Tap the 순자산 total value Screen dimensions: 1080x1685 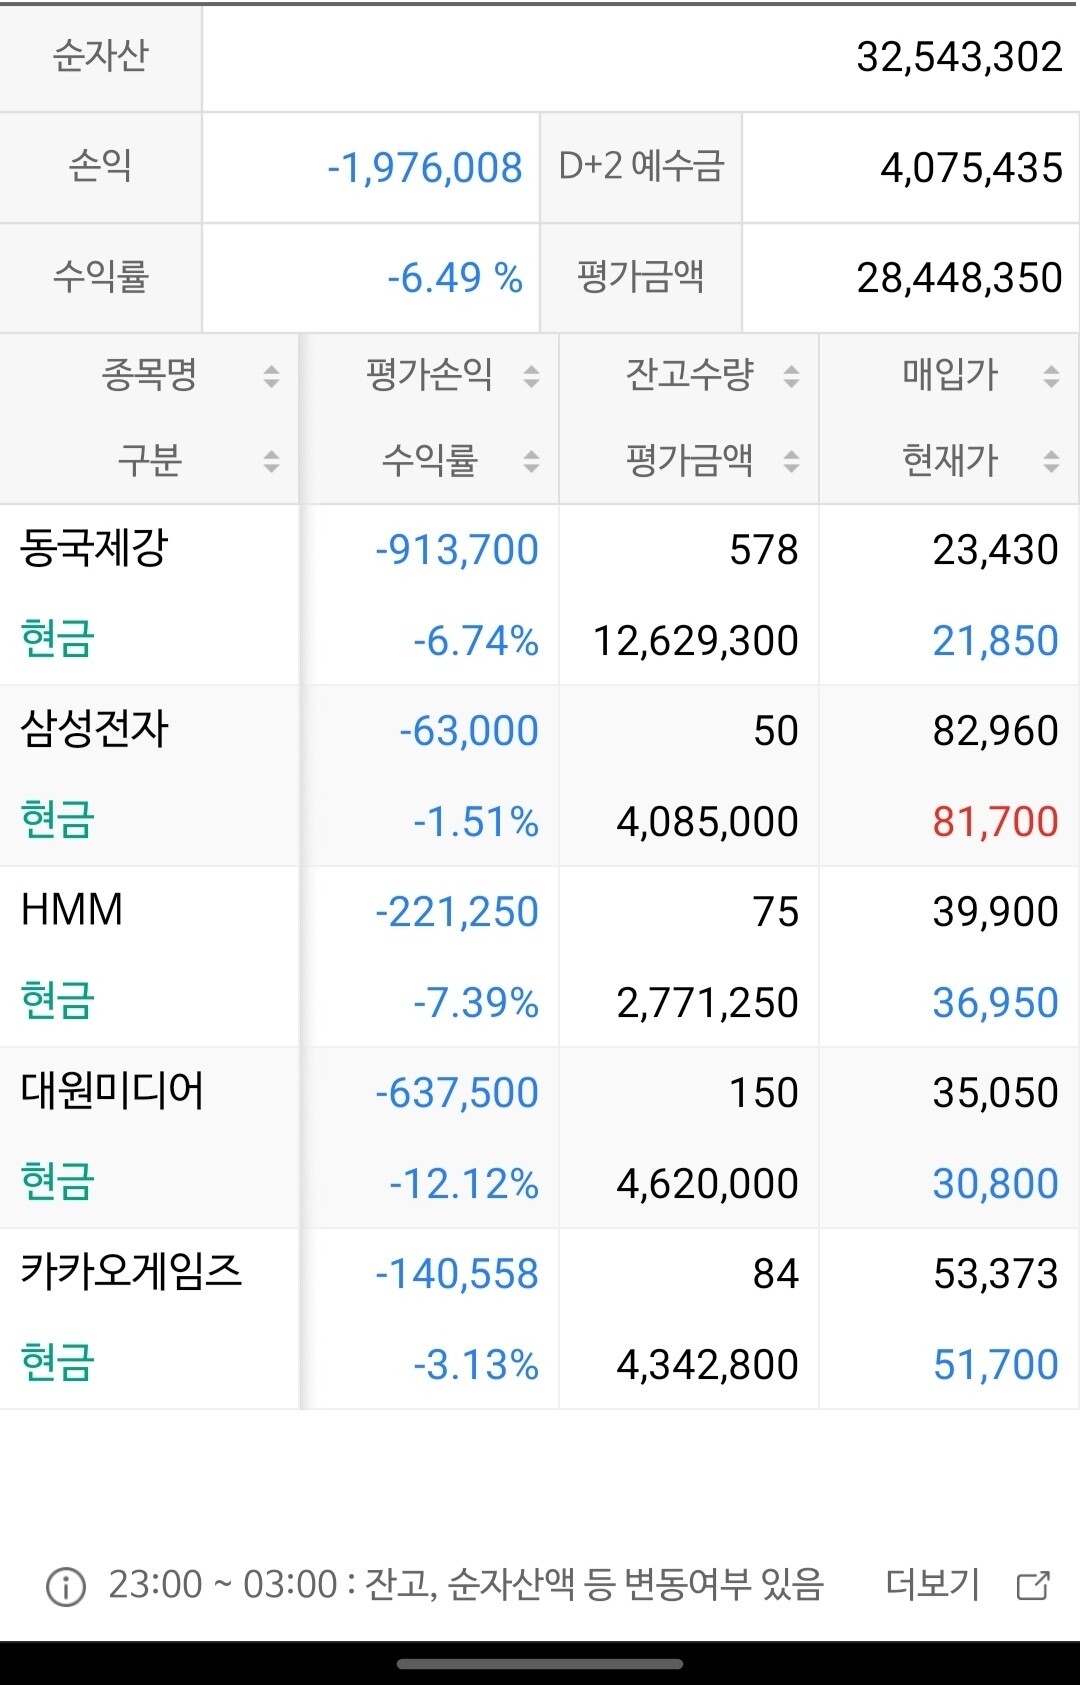pyautogui.click(x=958, y=58)
